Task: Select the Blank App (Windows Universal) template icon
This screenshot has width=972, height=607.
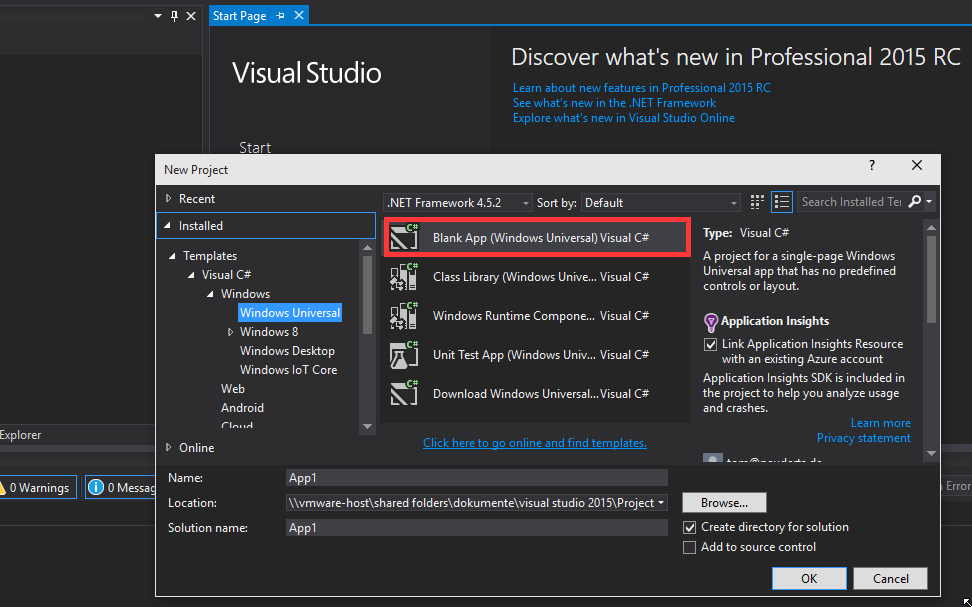Action: 404,237
